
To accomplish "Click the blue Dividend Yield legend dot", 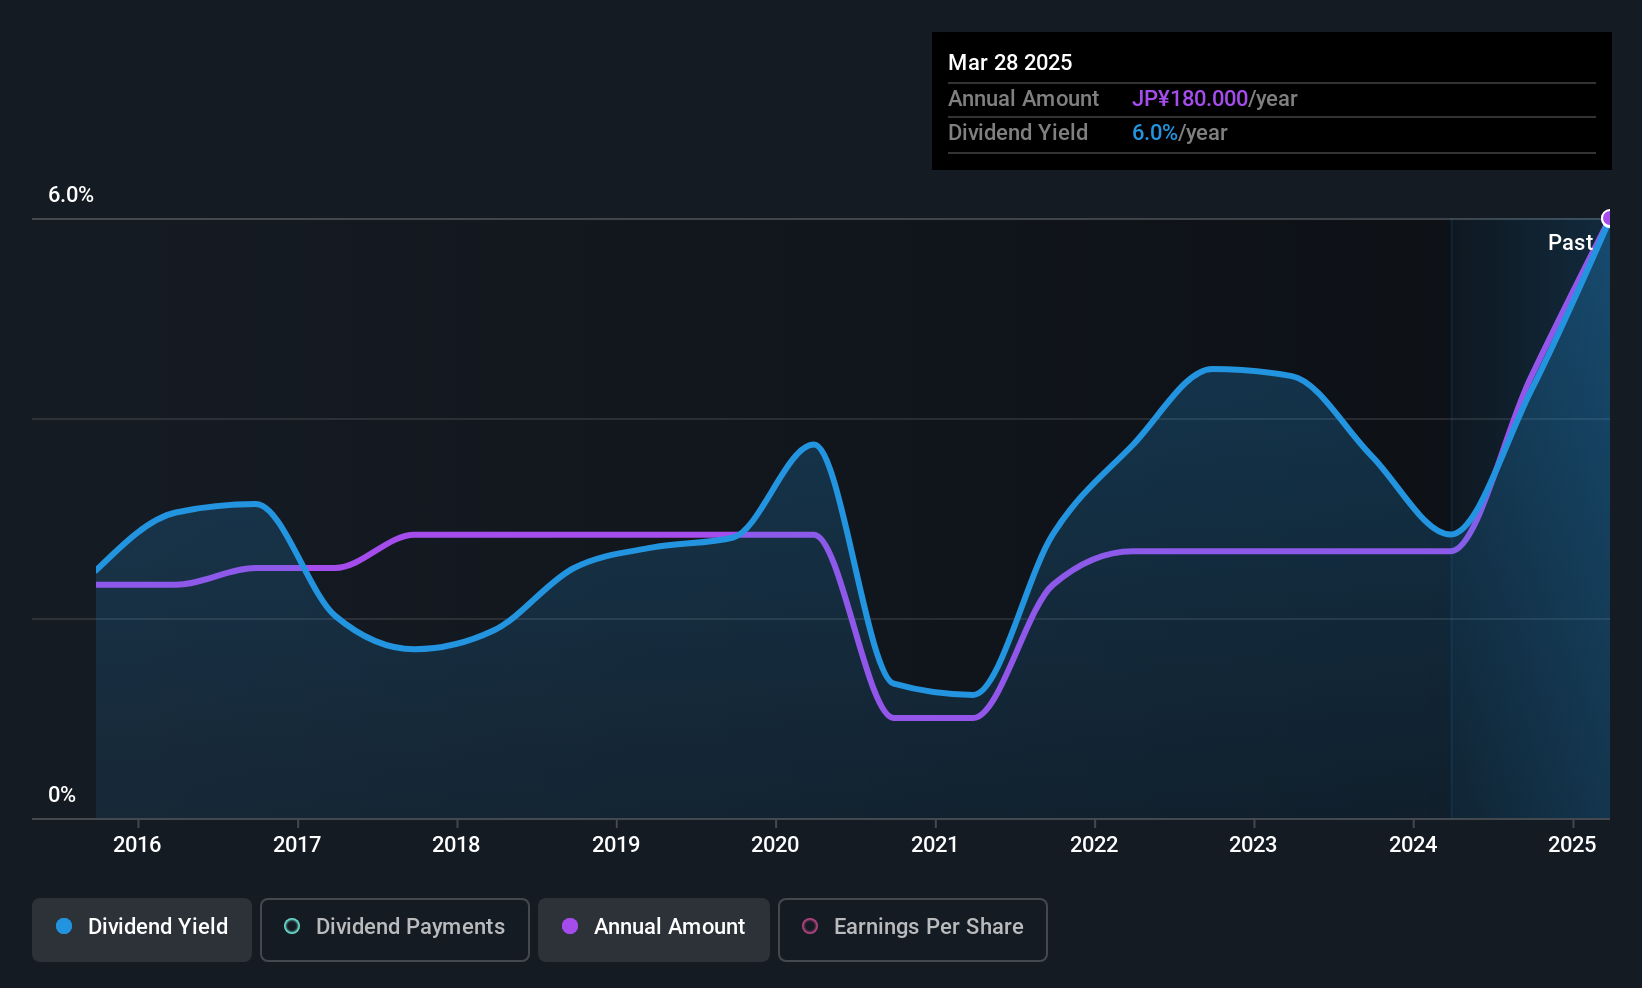I will [x=64, y=927].
